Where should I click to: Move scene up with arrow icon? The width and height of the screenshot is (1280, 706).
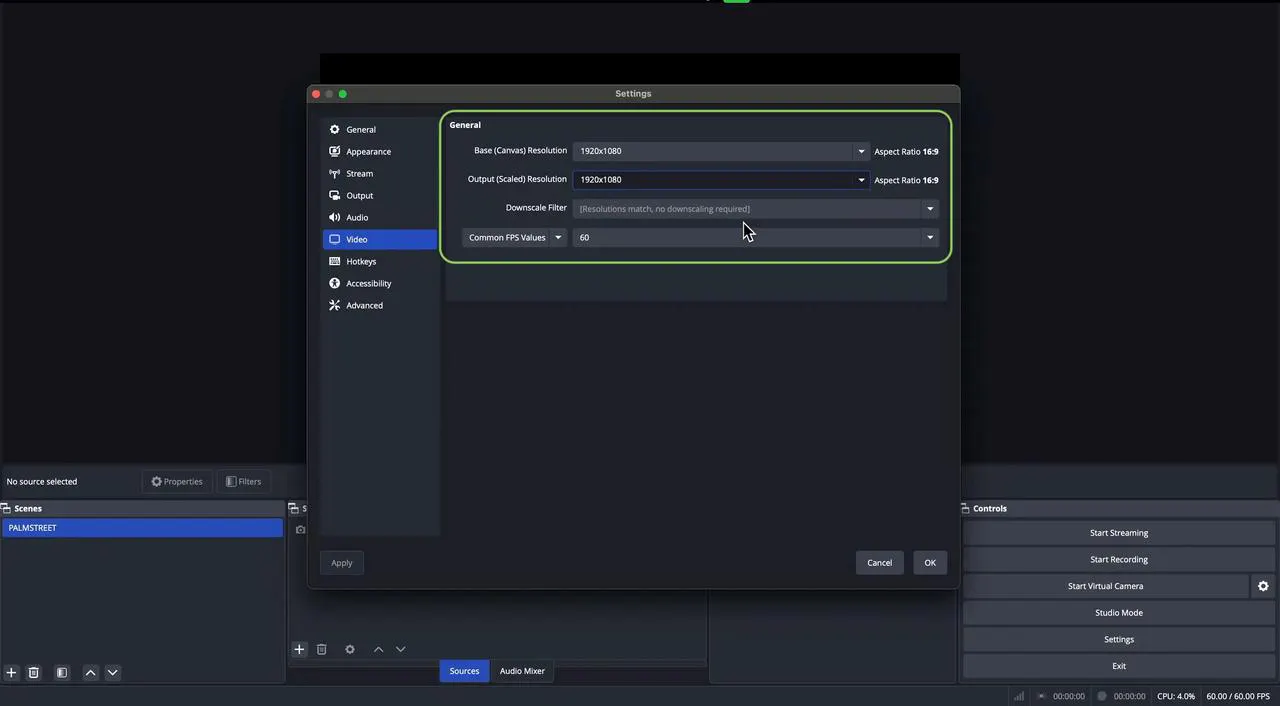coord(90,673)
